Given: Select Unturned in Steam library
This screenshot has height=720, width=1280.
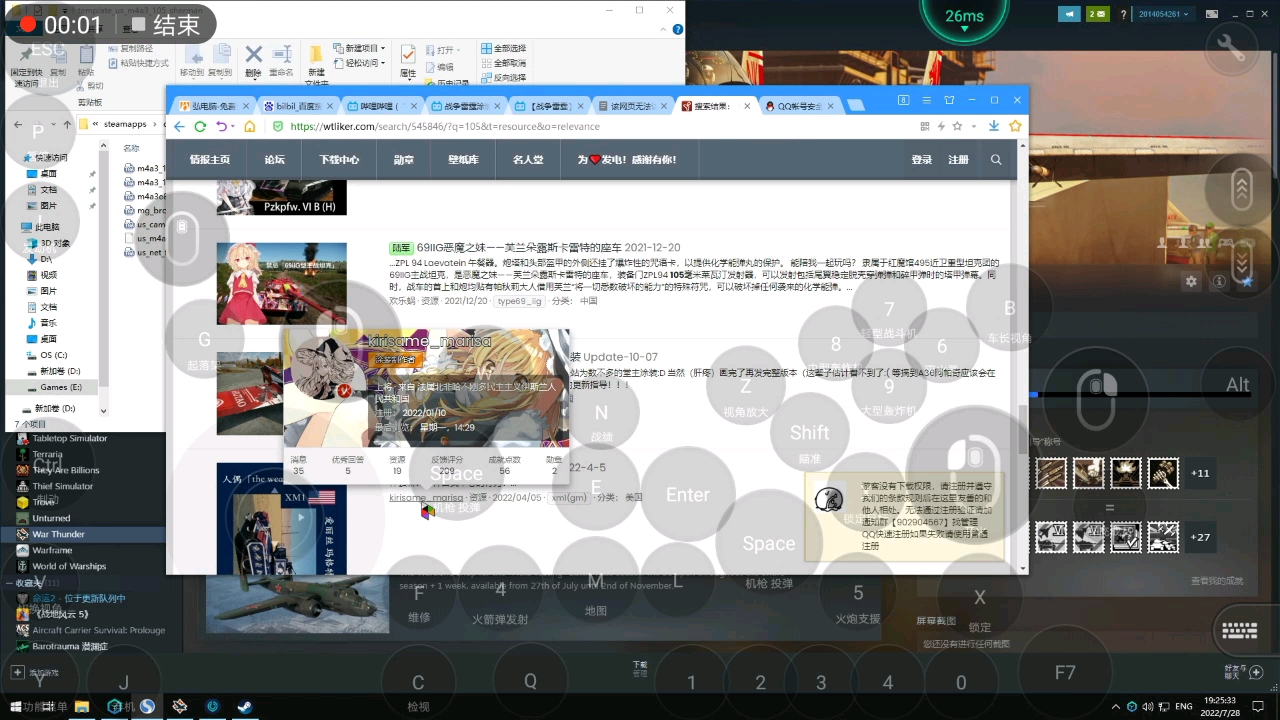Looking at the screenshot, I should (83, 518).
